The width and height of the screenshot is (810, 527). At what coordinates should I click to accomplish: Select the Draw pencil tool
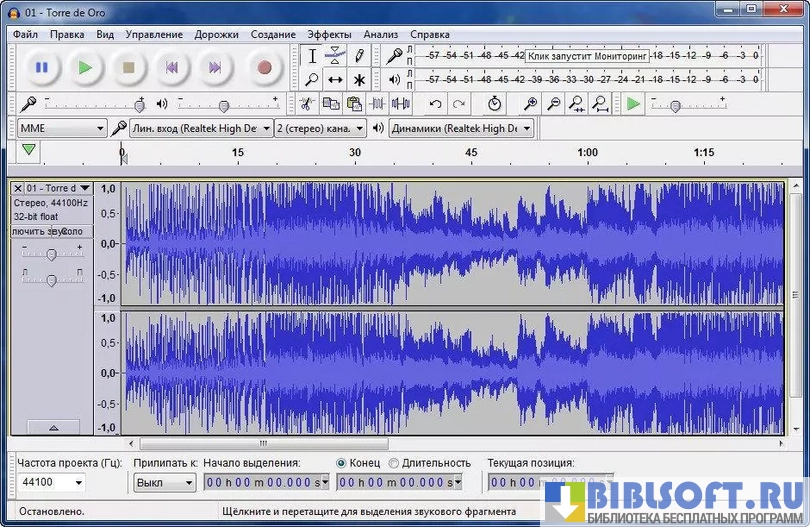click(359, 56)
